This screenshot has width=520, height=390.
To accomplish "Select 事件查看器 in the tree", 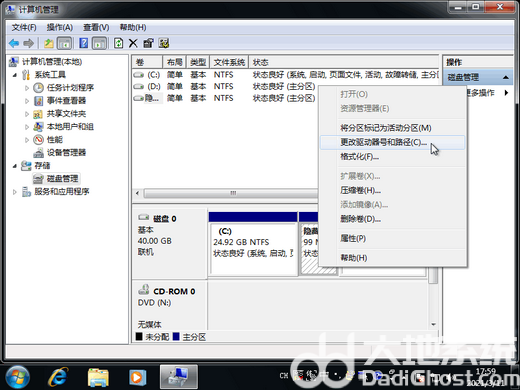I will (66, 101).
